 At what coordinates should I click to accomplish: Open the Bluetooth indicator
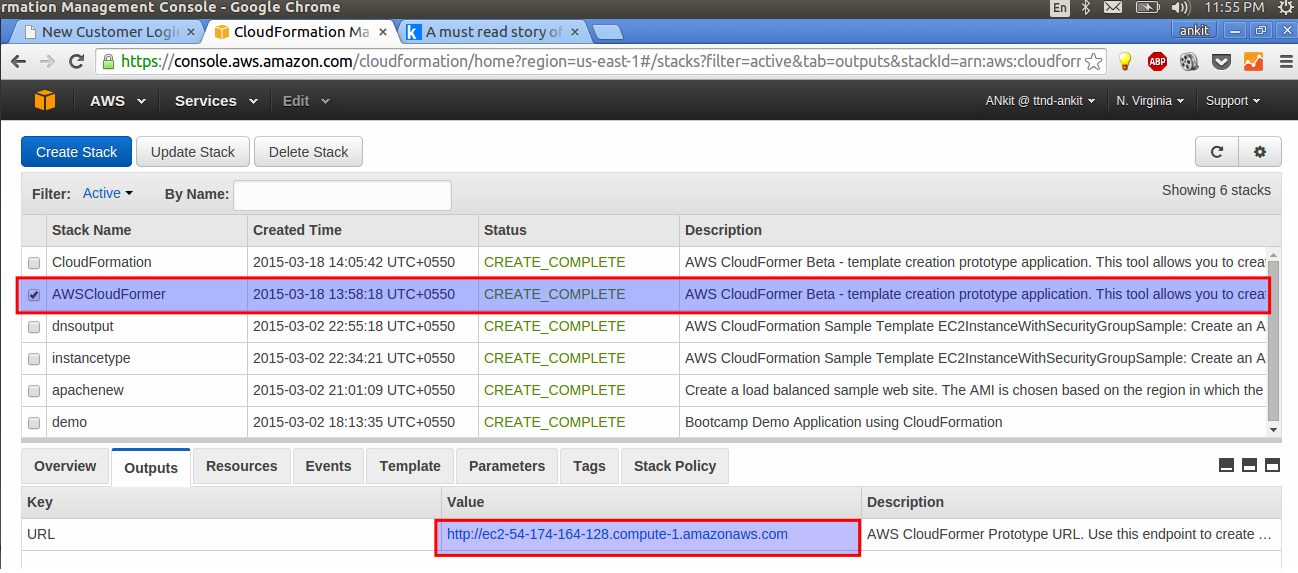(1086, 8)
